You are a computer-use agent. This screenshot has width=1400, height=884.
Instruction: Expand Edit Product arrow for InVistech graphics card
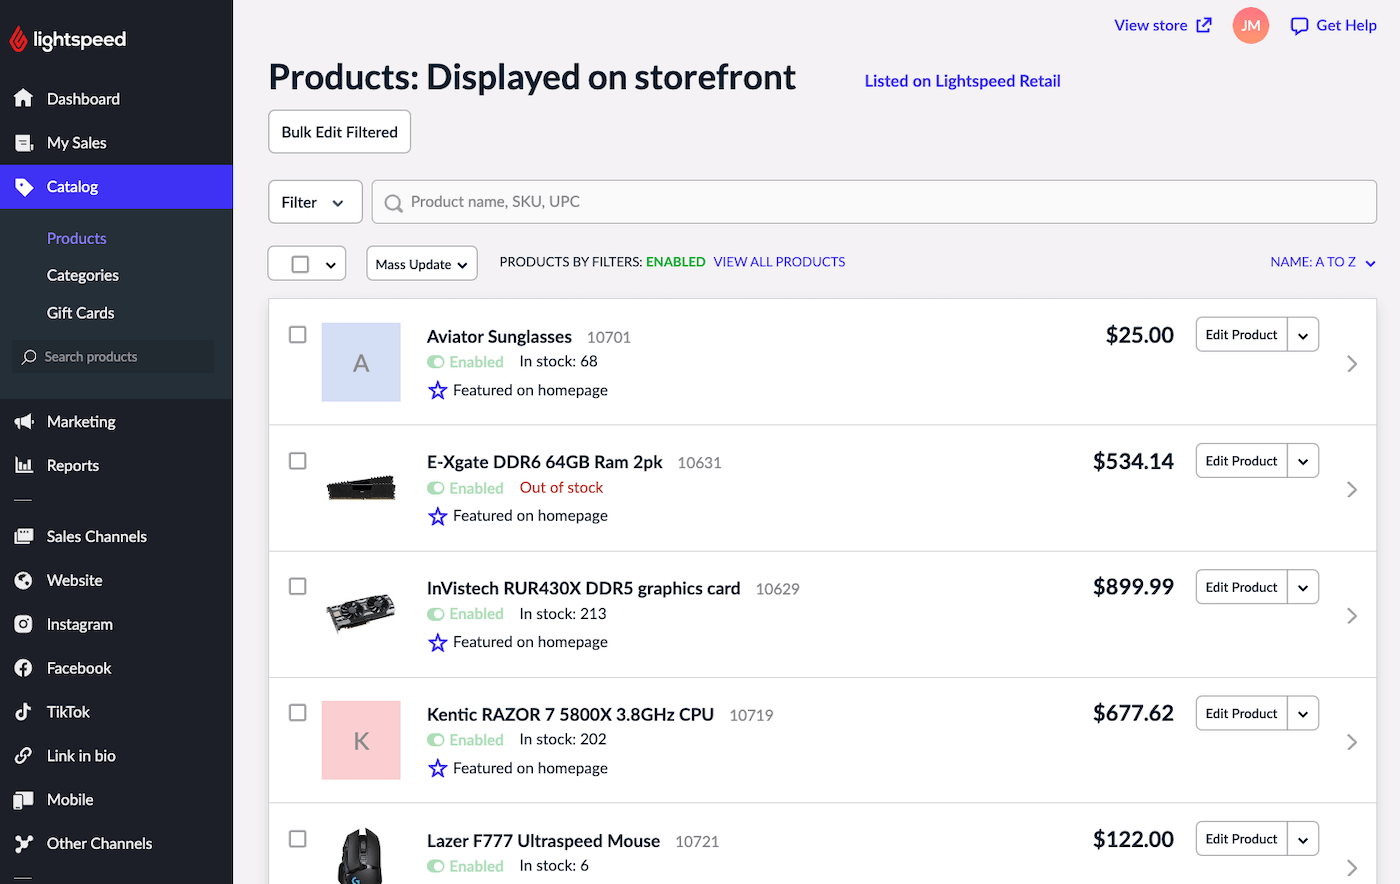[1303, 587]
